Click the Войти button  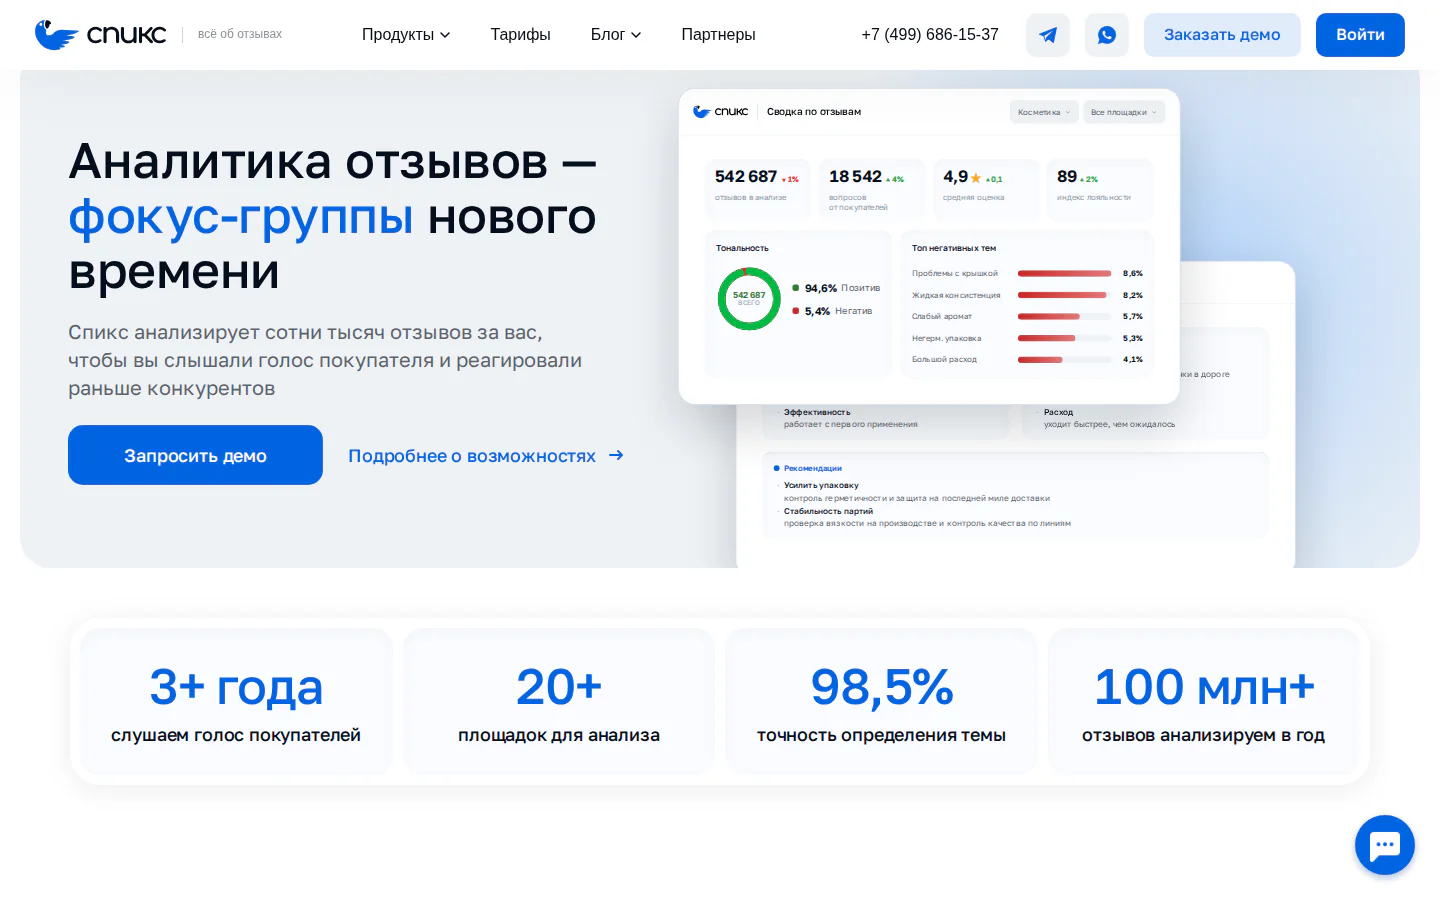pos(1360,35)
